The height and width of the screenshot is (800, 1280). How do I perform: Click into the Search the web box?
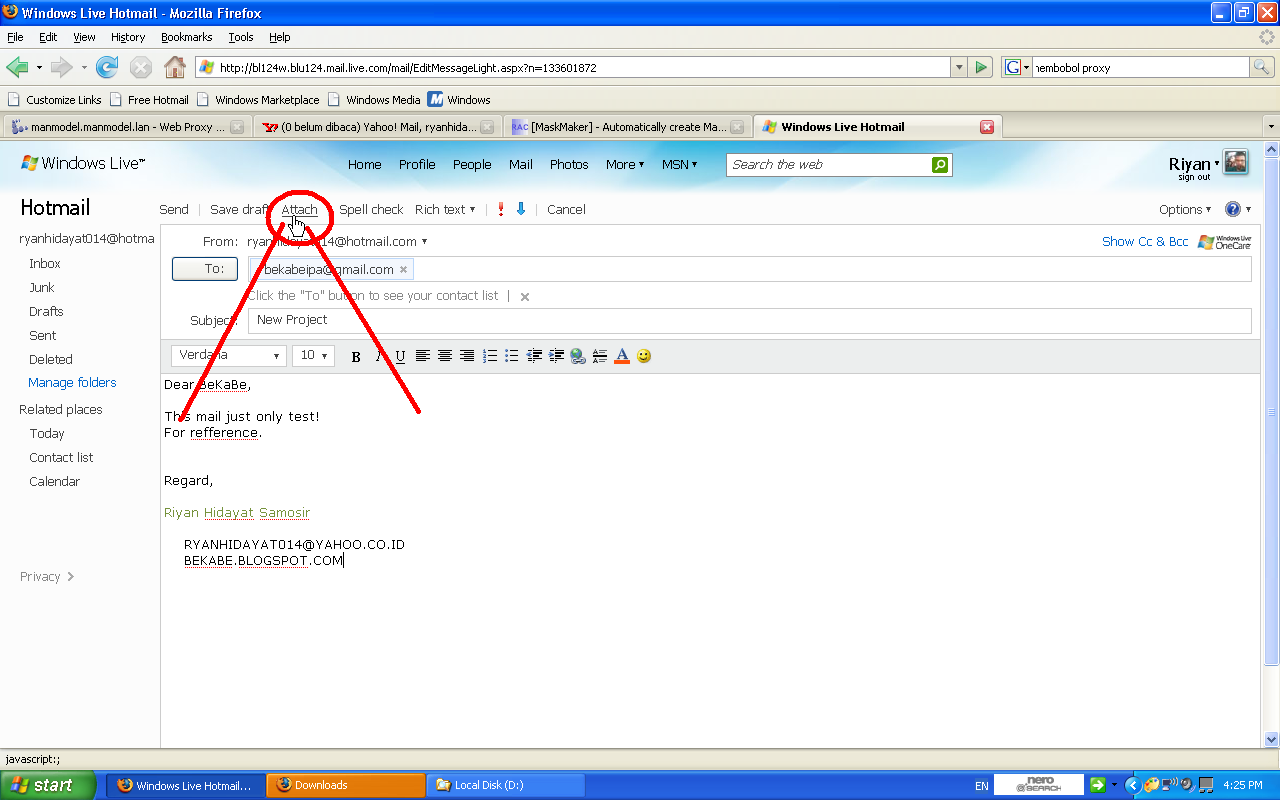pos(829,165)
